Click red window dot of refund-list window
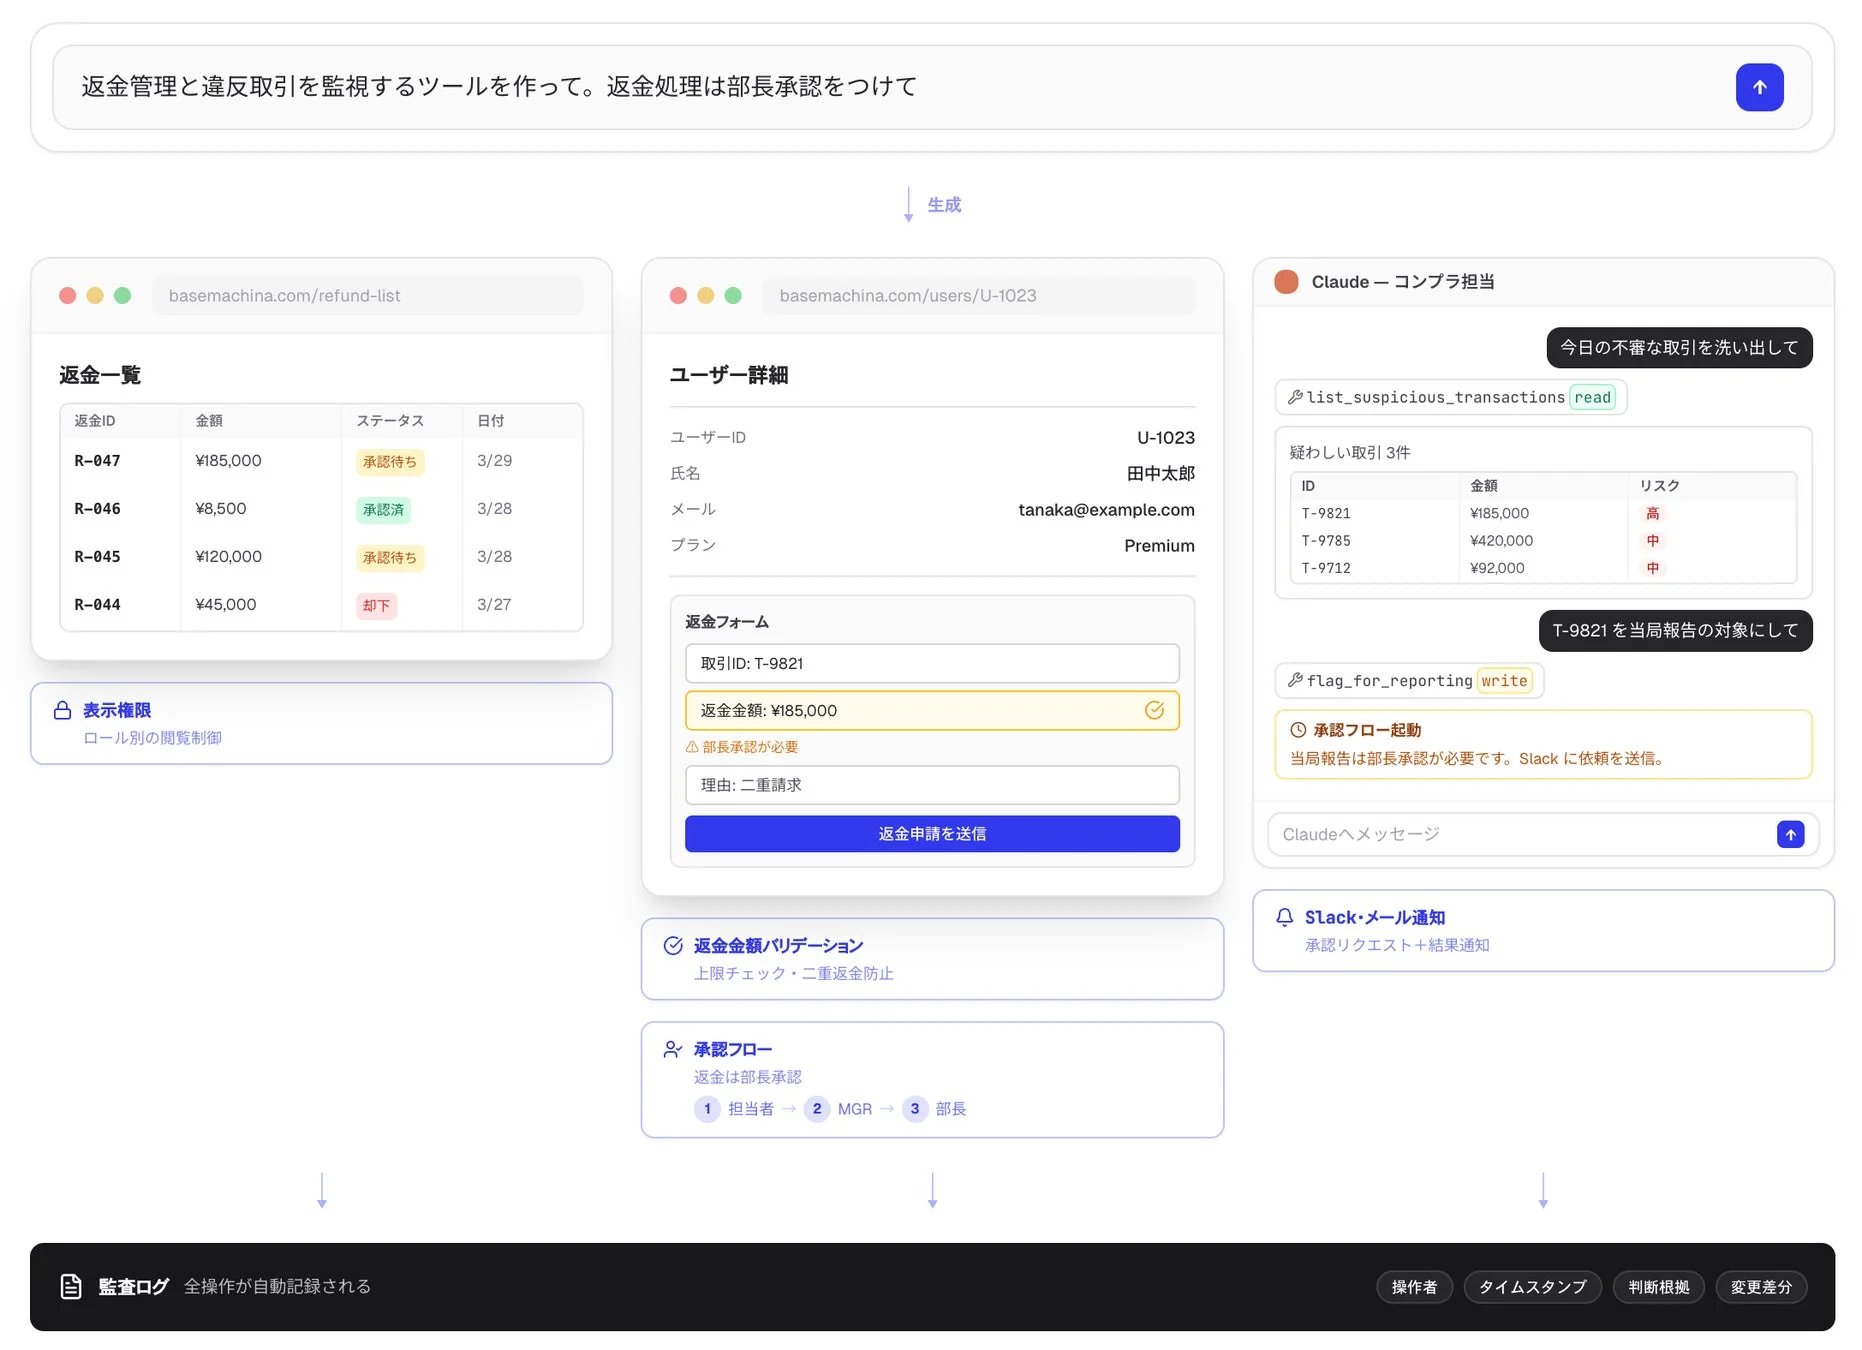1862x1350 pixels. pos(68,295)
